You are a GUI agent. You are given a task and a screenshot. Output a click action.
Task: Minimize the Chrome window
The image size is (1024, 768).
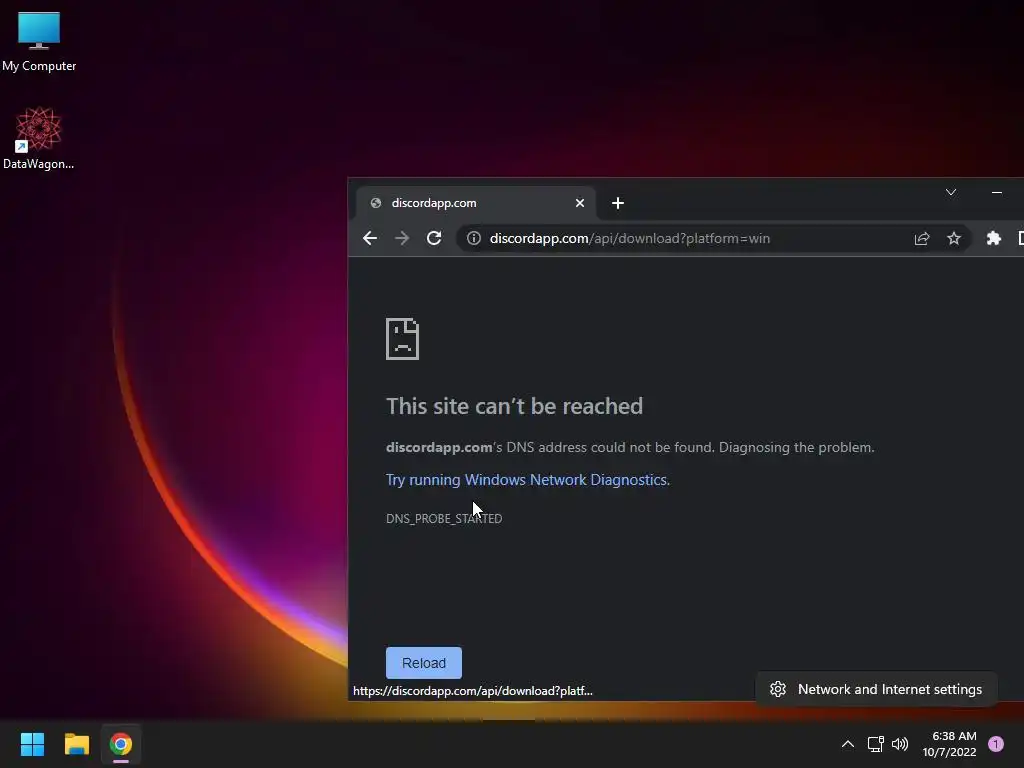997,192
